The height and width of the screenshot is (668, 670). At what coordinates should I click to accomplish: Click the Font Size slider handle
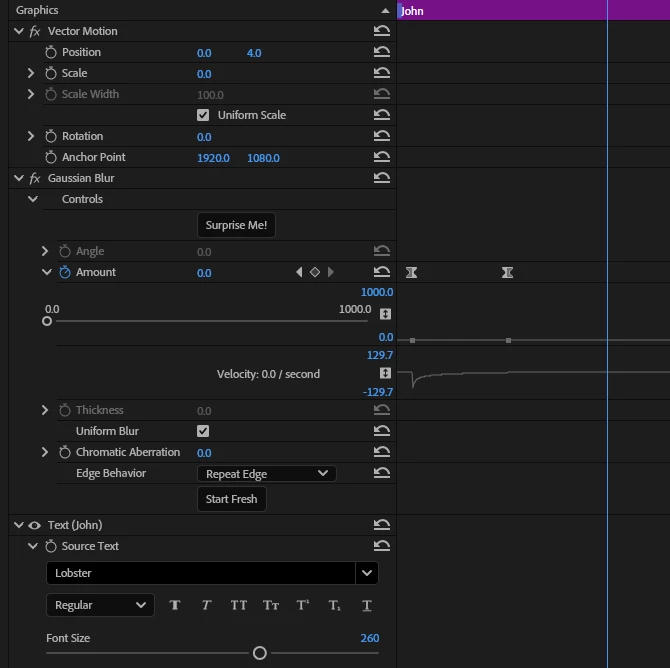coord(260,653)
